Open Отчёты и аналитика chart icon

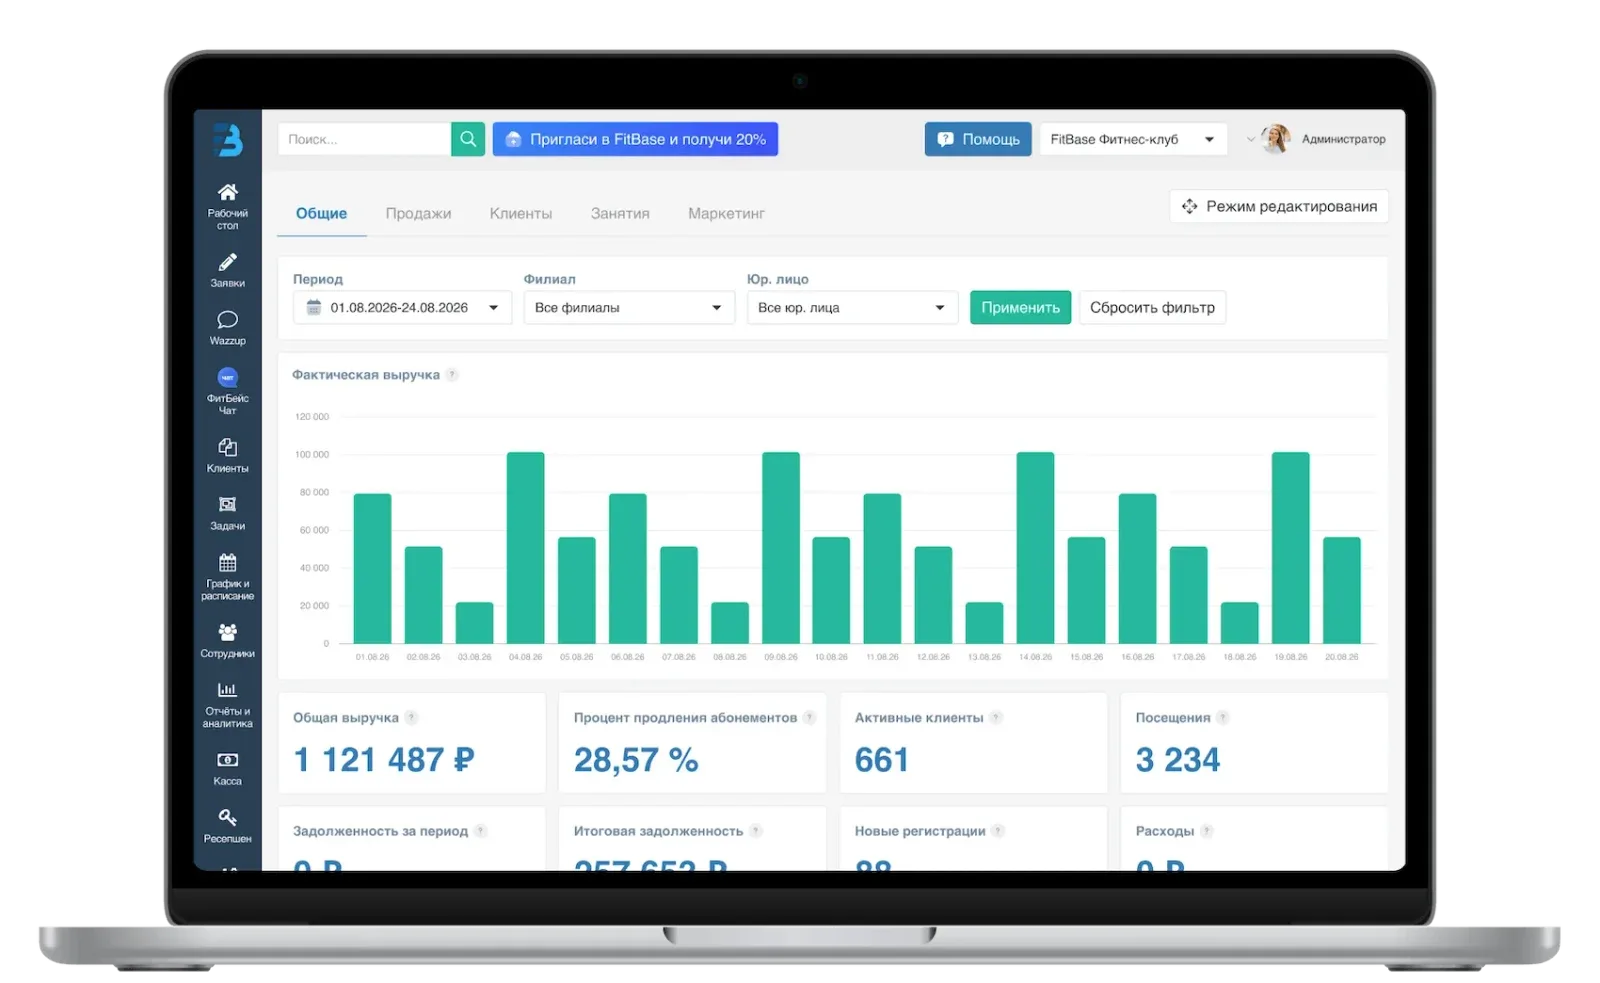pyautogui.click(x=228, y=690)
